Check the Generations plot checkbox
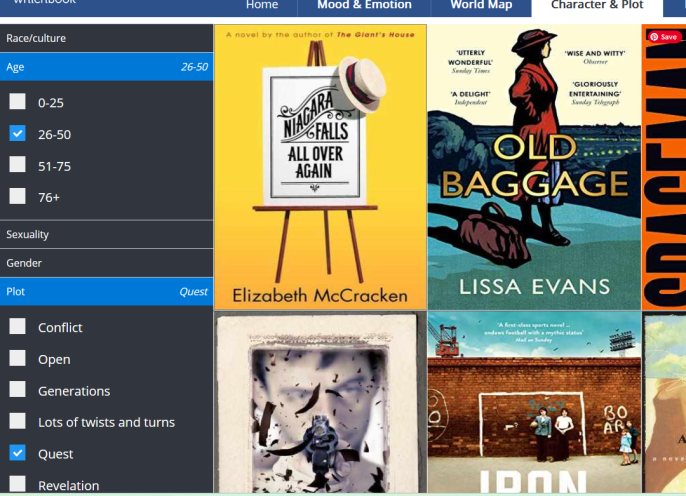Screen dimensions: 686x496 (x=18, y=389)
